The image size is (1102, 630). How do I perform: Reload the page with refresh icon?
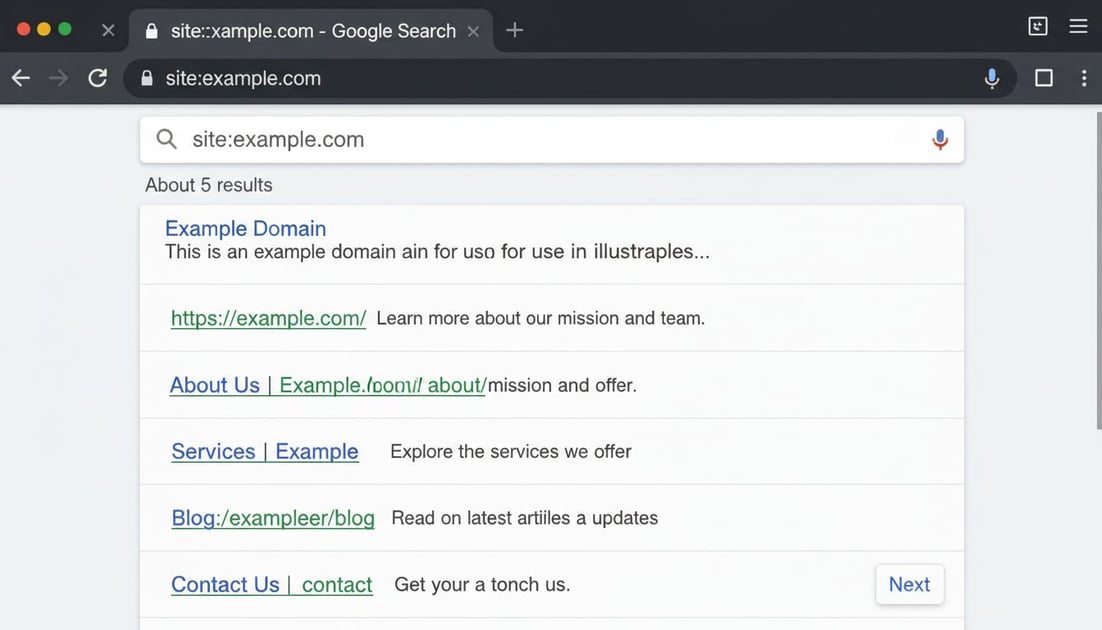click(97, 78)
